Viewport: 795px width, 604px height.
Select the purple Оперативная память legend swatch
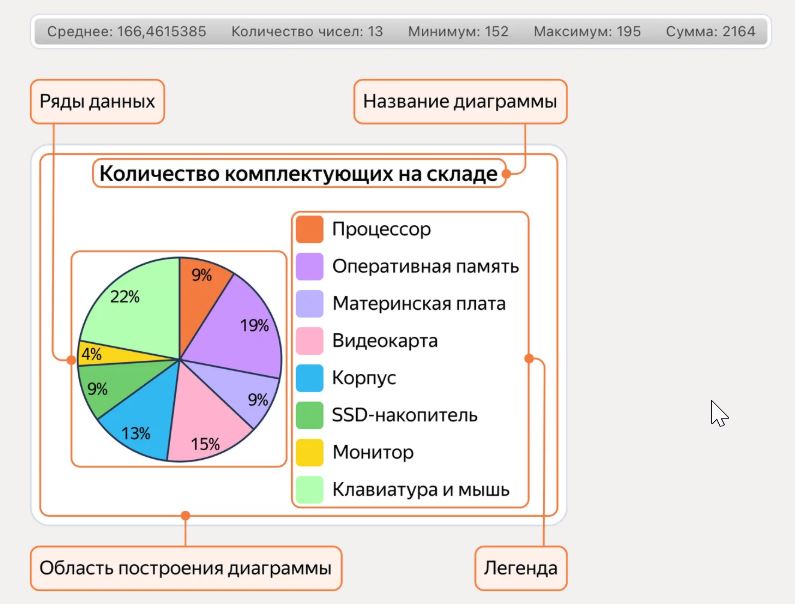310,266
